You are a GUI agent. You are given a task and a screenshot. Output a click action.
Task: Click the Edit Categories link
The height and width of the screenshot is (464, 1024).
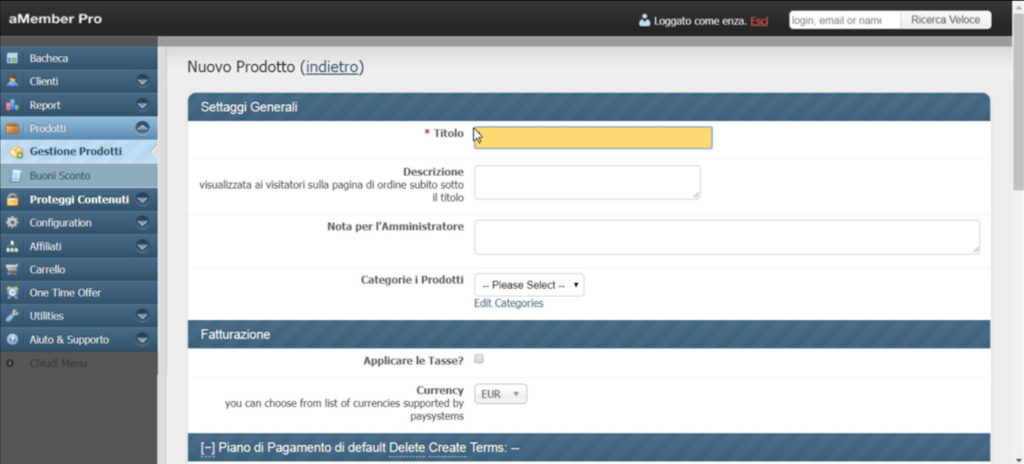(x=508, y=303)
